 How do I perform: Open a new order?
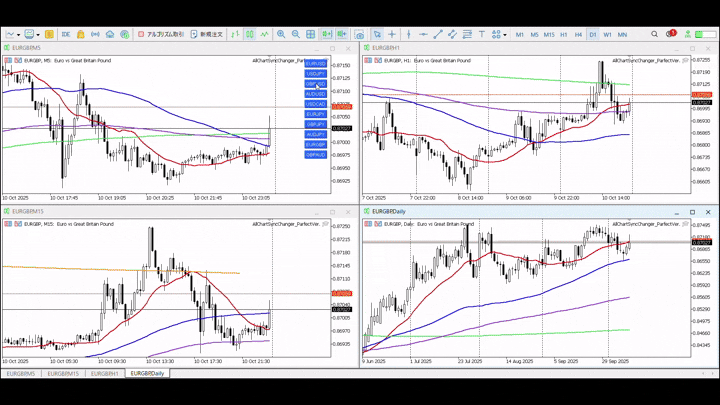click(207, 34)
